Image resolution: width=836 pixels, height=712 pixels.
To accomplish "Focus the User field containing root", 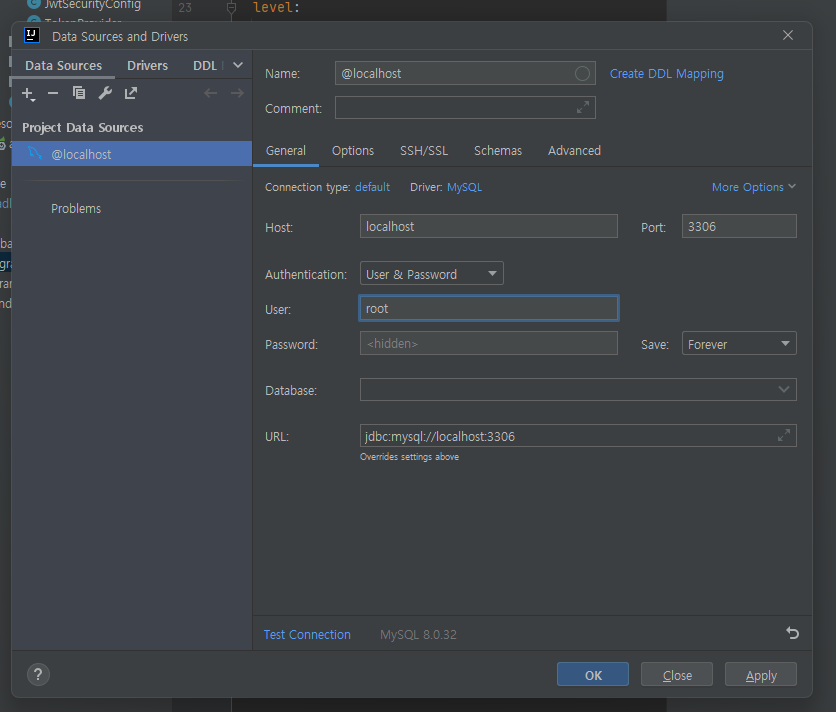I will point(489,308).
